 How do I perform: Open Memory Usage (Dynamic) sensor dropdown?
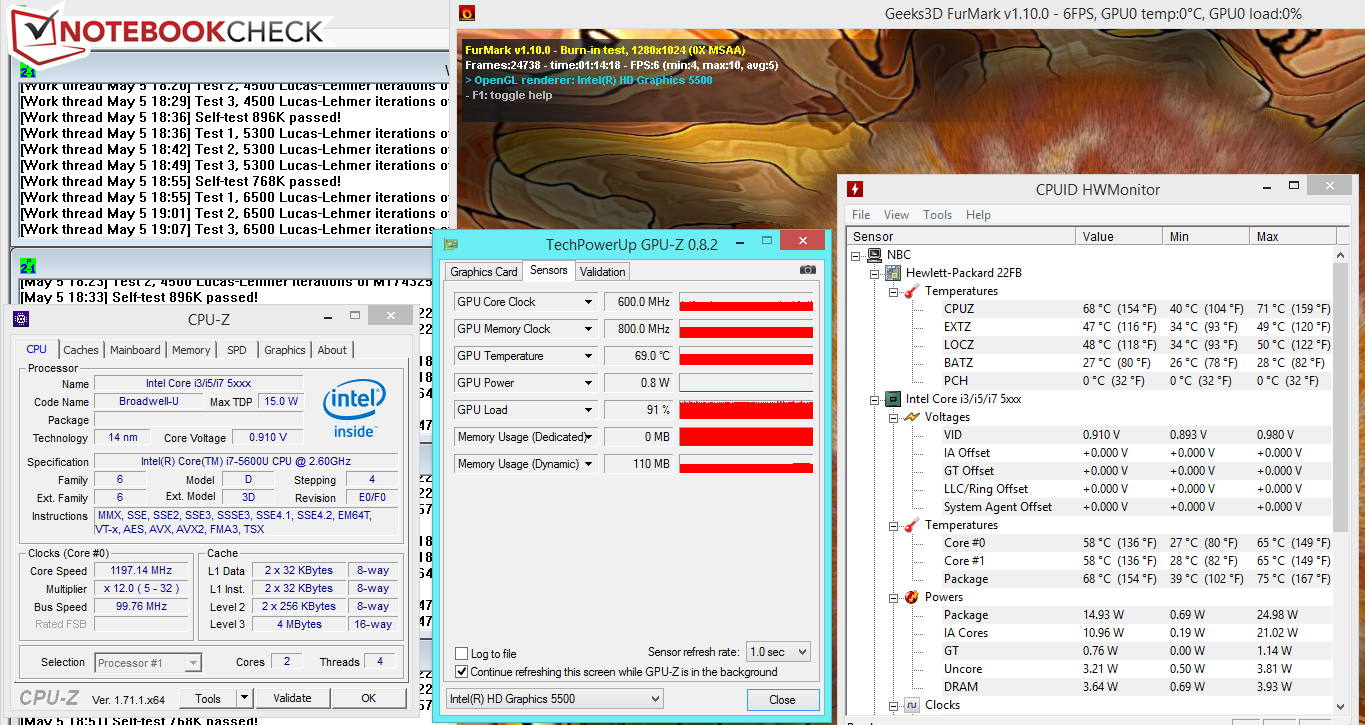click(588, 464)
